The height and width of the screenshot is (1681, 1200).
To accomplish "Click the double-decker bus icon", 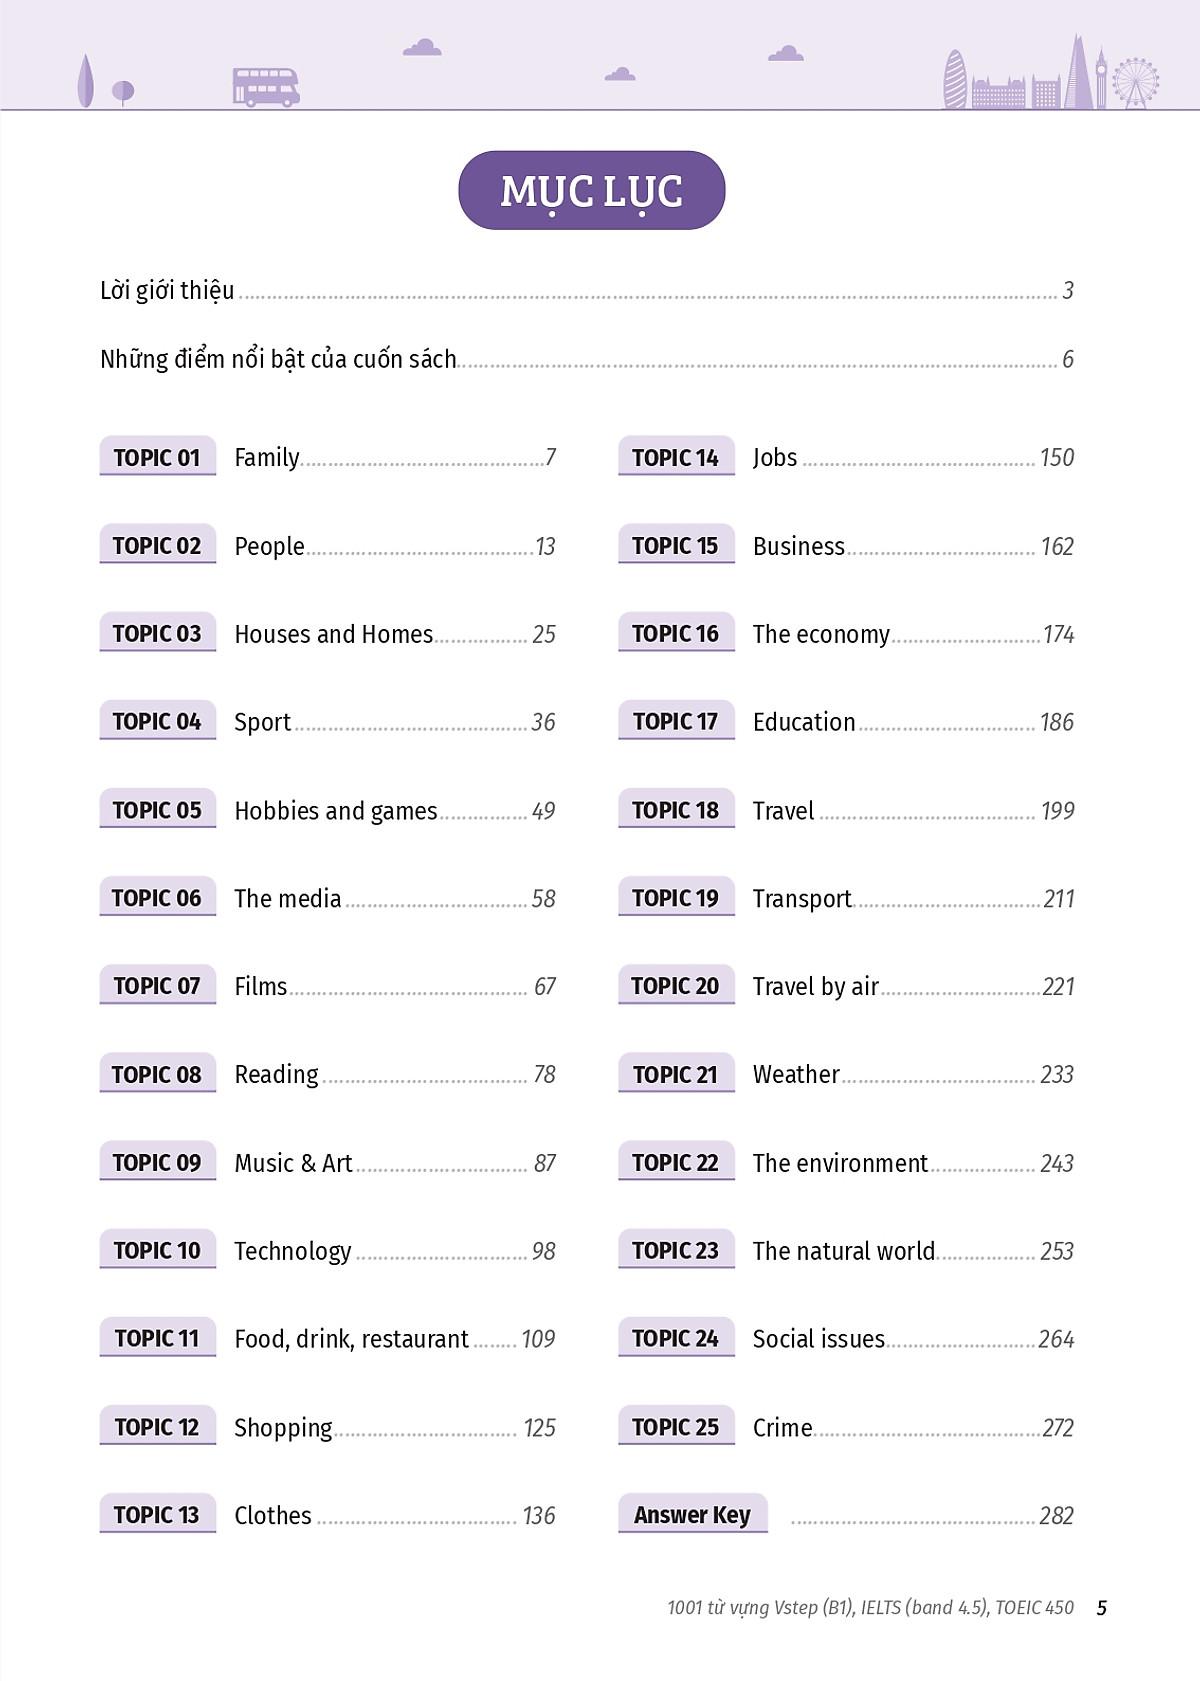I will (266, 87).
